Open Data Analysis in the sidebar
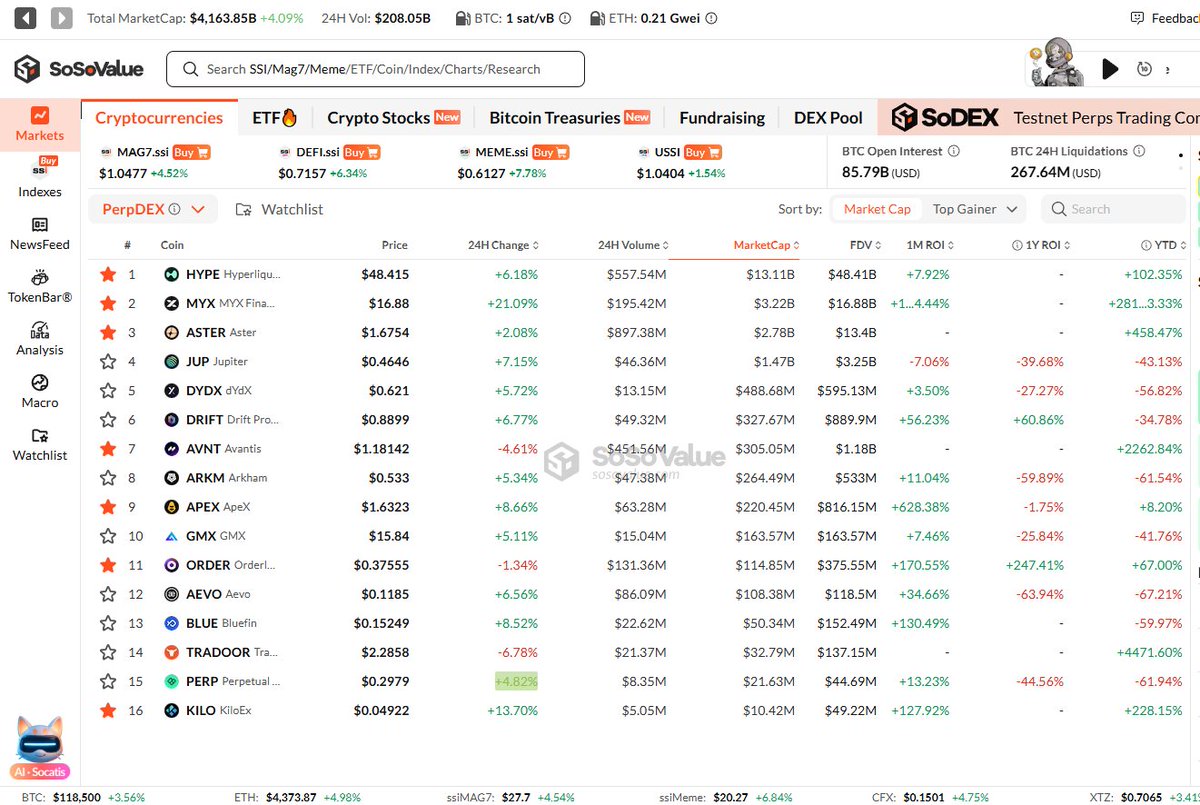 [x=40, y=339]
